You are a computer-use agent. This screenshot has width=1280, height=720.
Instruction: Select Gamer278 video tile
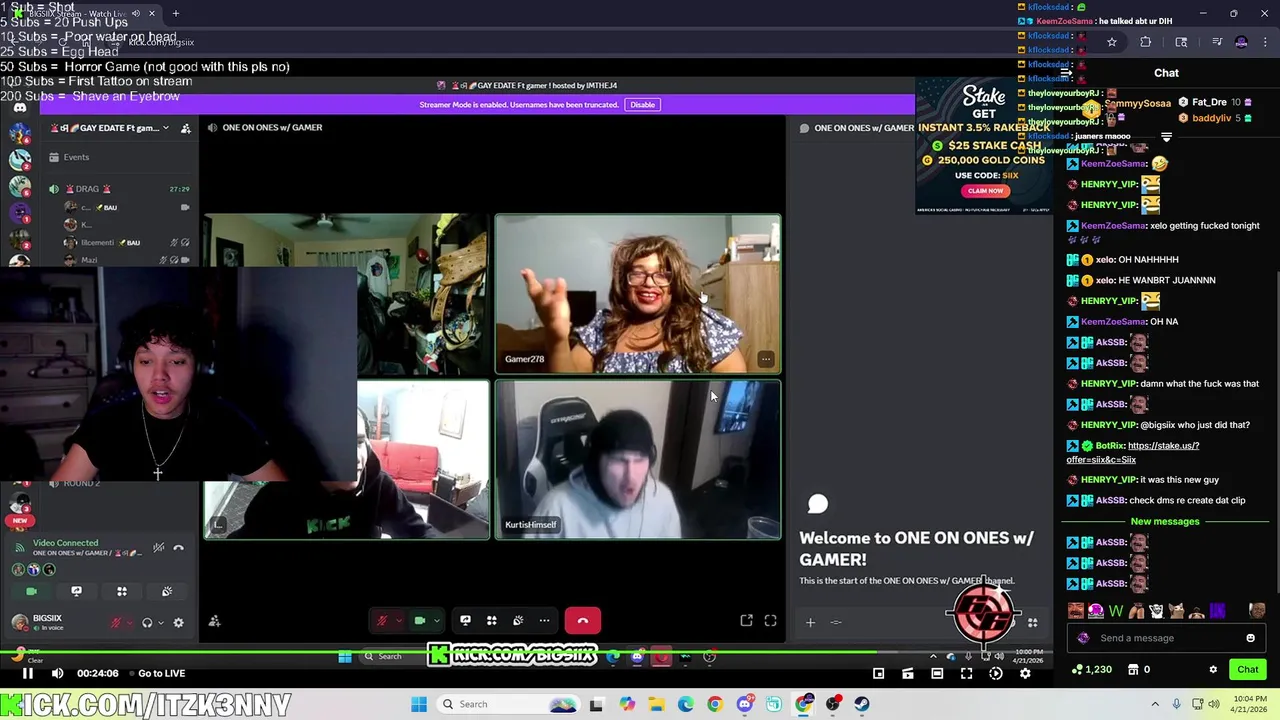[638, 294]
